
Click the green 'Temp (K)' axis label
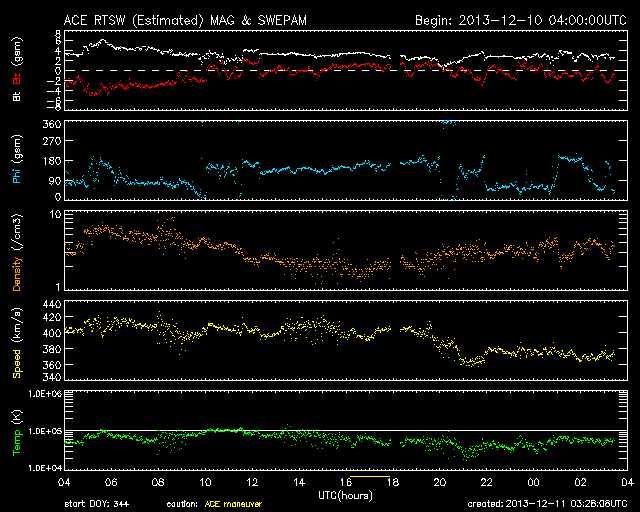click(x=16, y=433)
